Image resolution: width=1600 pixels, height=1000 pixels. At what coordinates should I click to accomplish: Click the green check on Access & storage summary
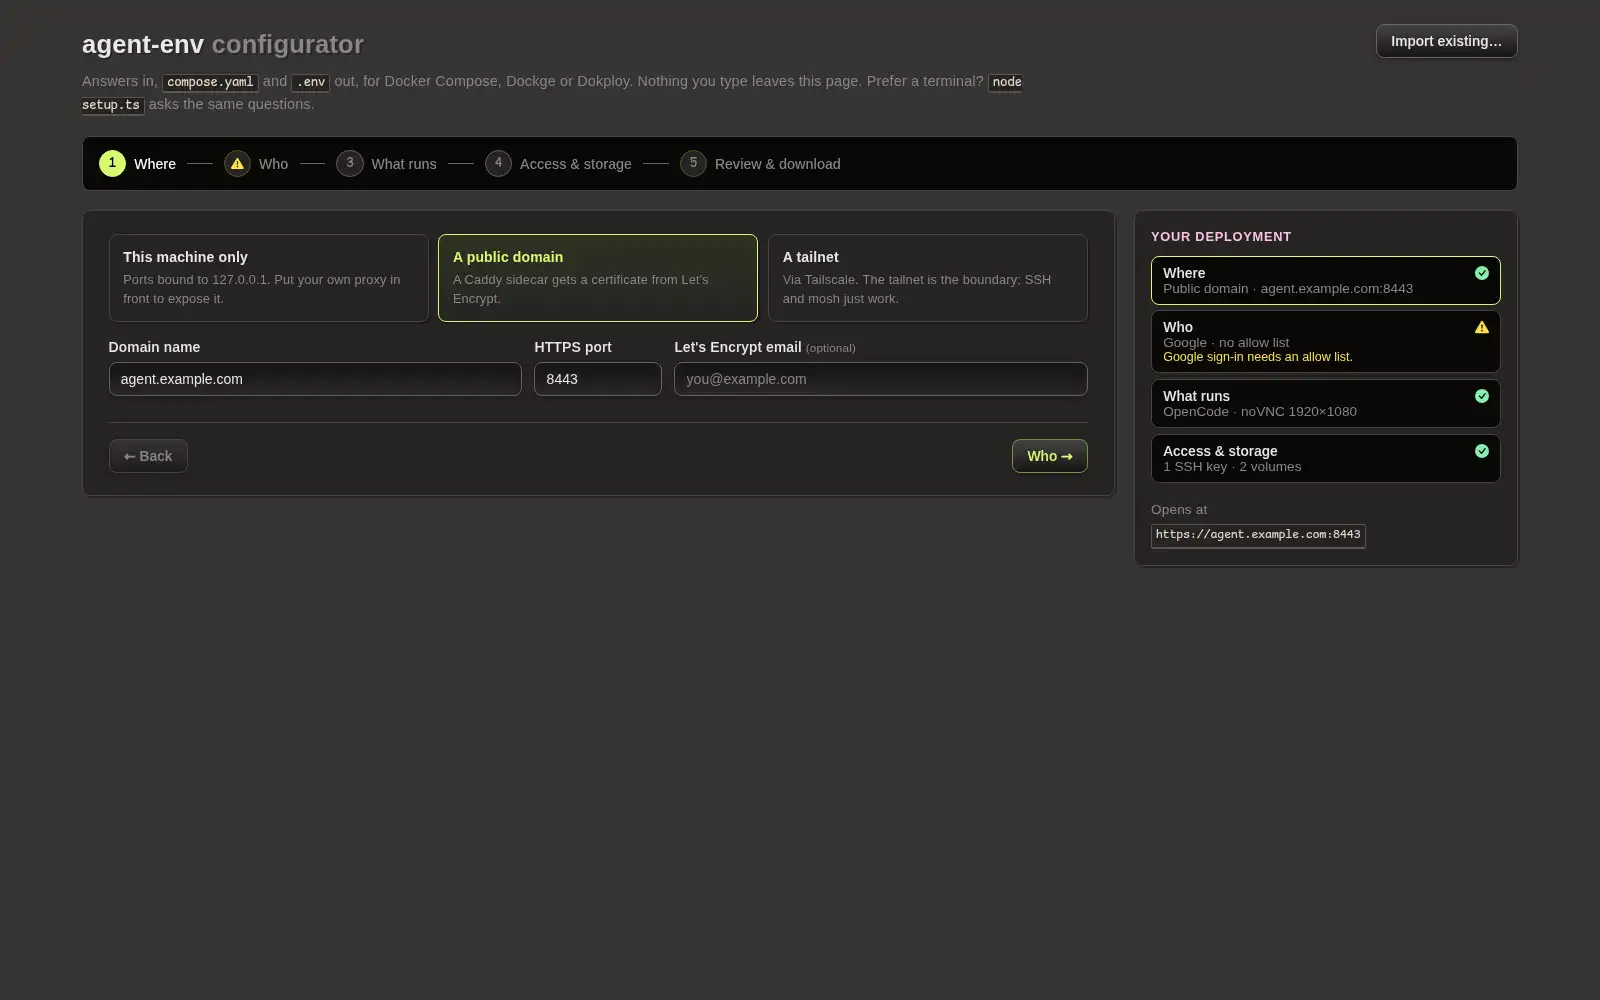[x=1481, y=451]
